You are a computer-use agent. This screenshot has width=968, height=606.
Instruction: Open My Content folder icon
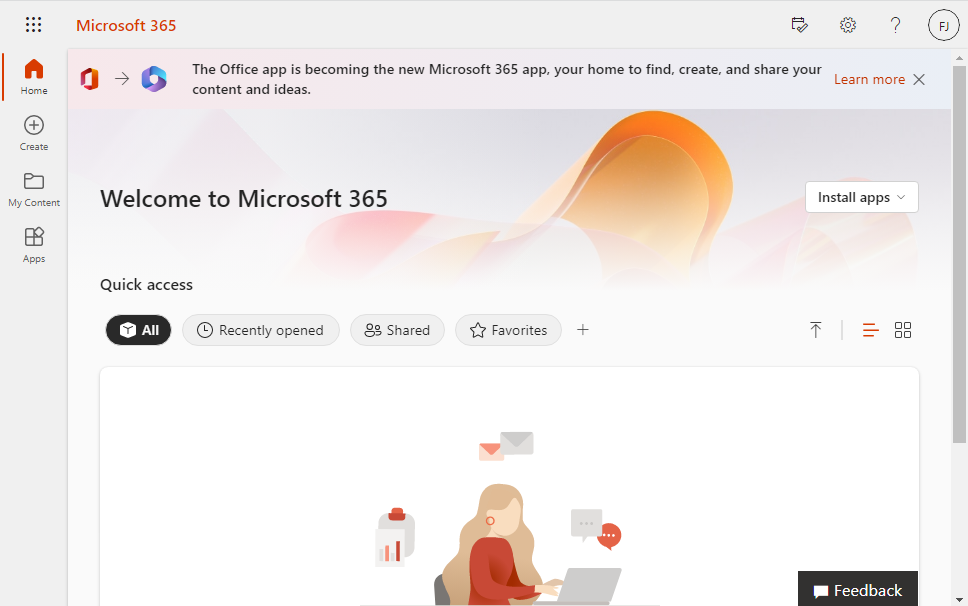(x=34, y=181)
